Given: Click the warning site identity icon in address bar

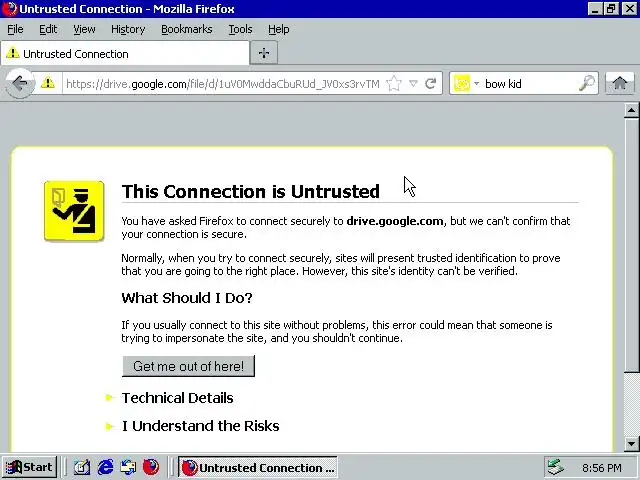Looking at the screenshot, I should [48, 83].
